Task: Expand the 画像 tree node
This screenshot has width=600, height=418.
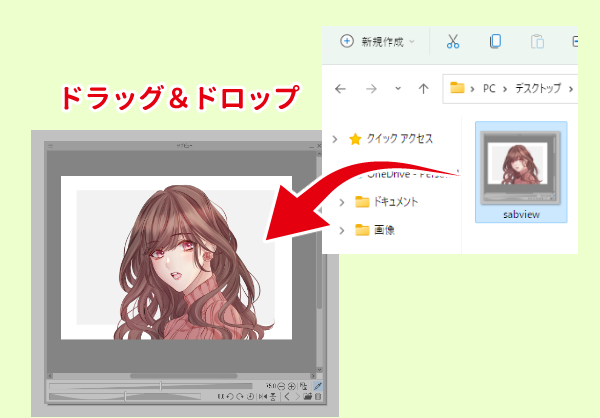Action: pos(342,230)
